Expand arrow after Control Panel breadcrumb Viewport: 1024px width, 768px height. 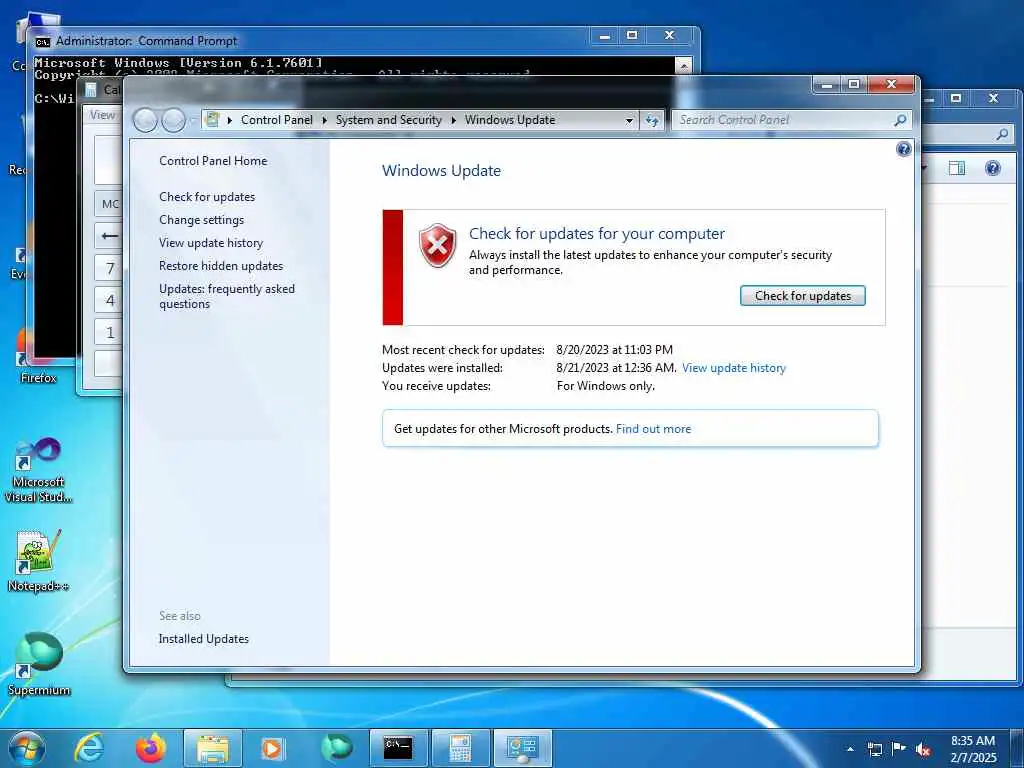pos(324,120)
